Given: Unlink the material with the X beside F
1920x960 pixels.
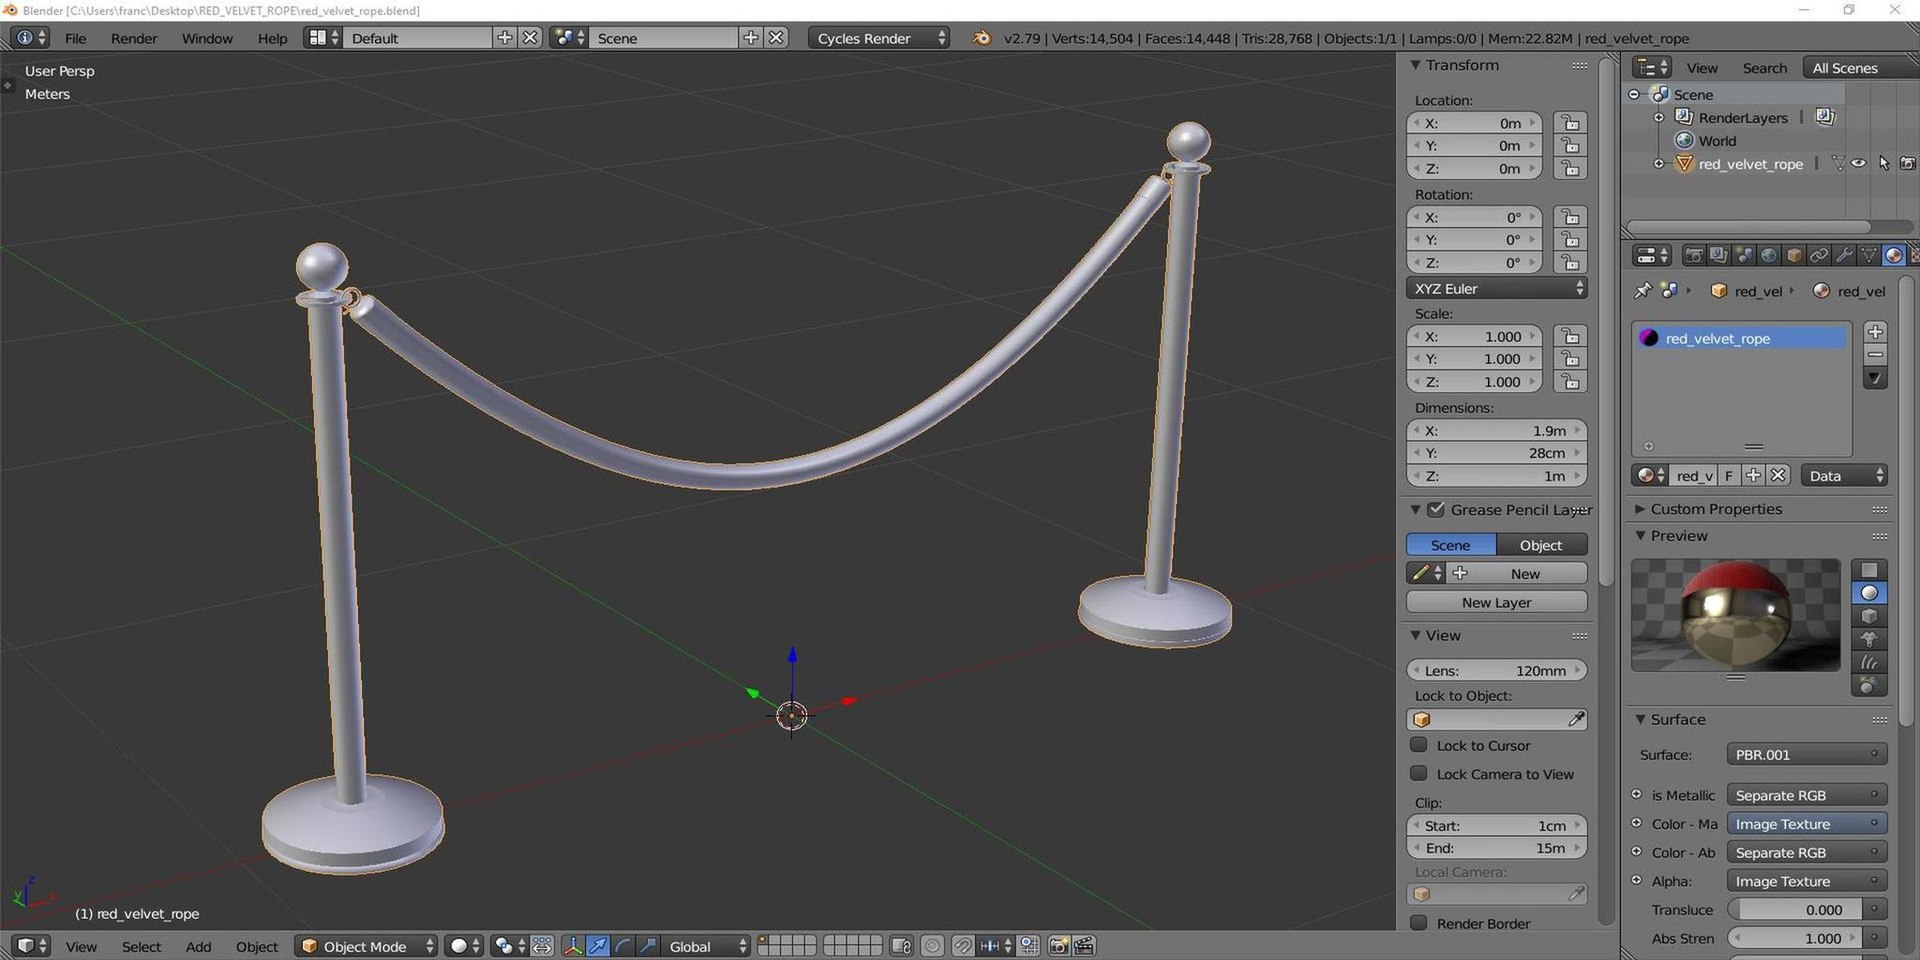Looking at the screenshot, I should (1777, 475).
